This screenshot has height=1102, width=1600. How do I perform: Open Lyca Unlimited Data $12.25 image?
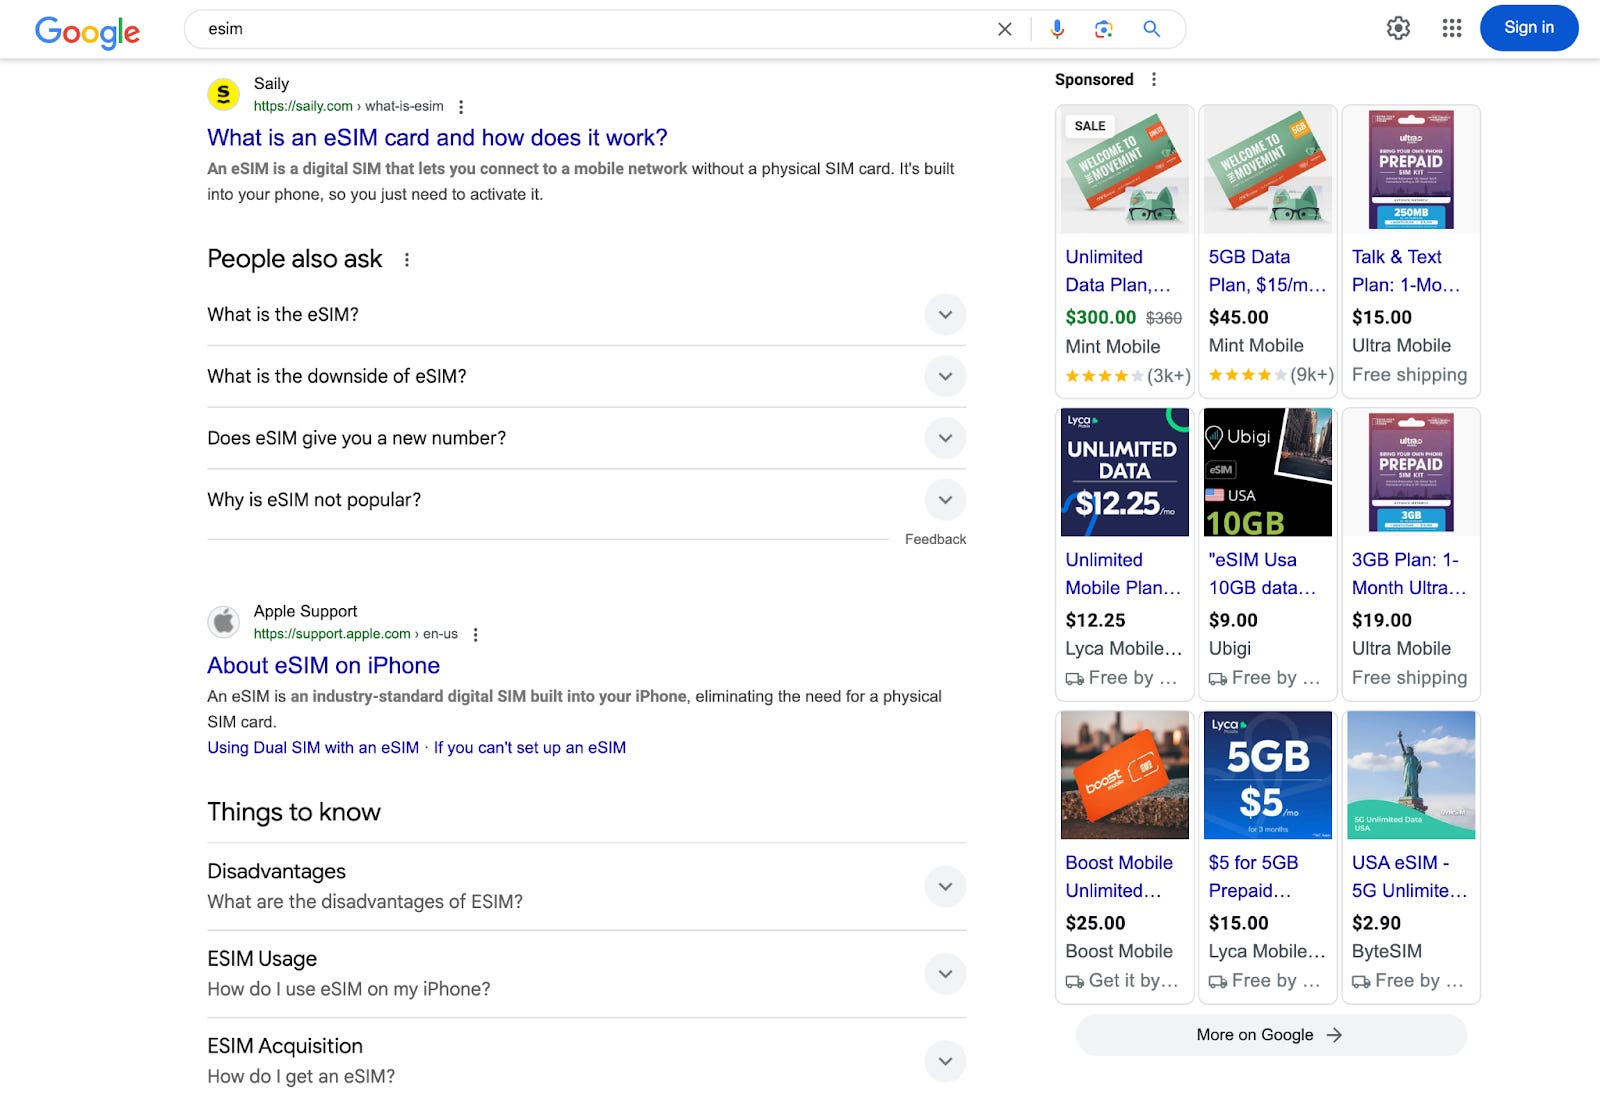[x=1125, y=472]
